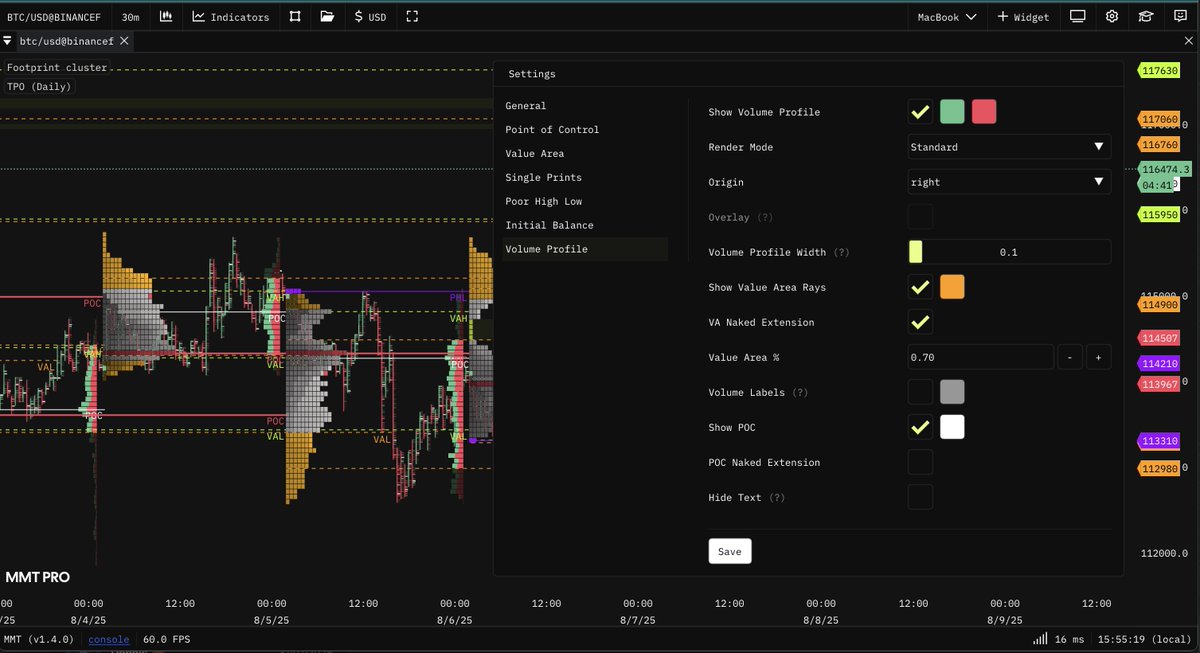Change Origin from right via its dropdown
Image resolution: width=1200 pixels, height=653 pixels.
point(1008,182)
